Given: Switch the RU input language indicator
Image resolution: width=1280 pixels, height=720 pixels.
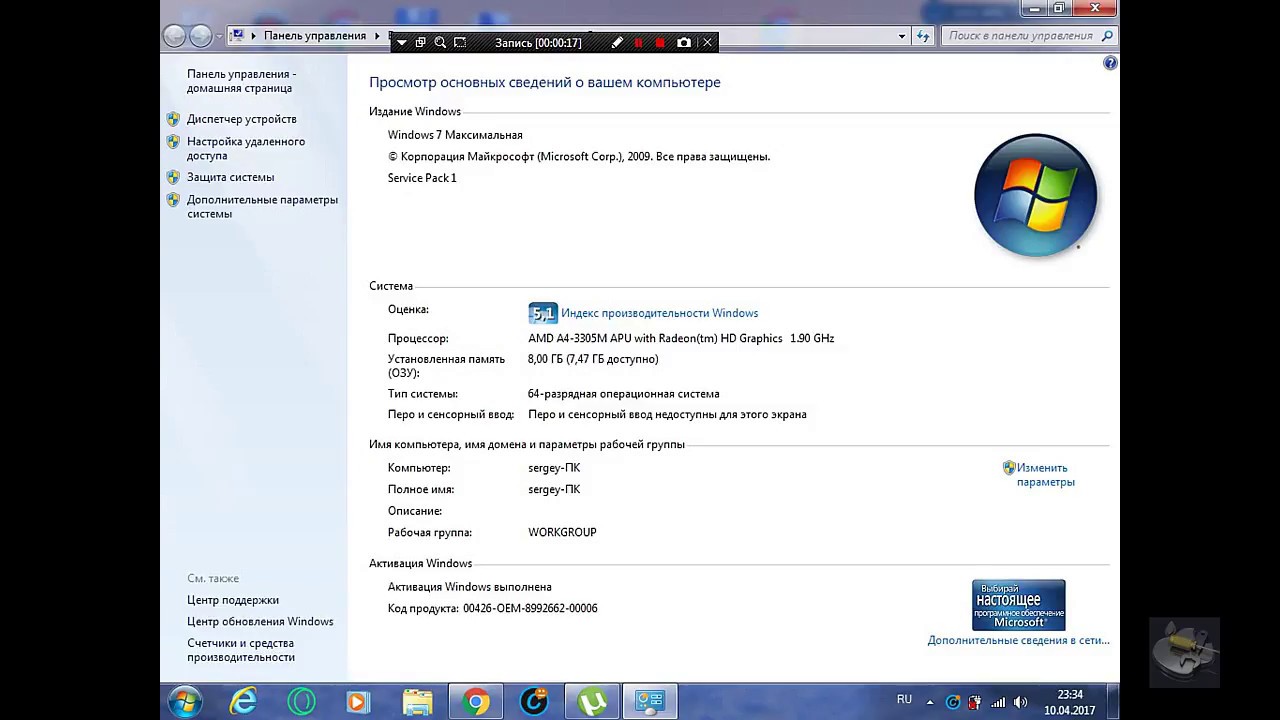Looking at the screenshot, I should click(904, 700).
